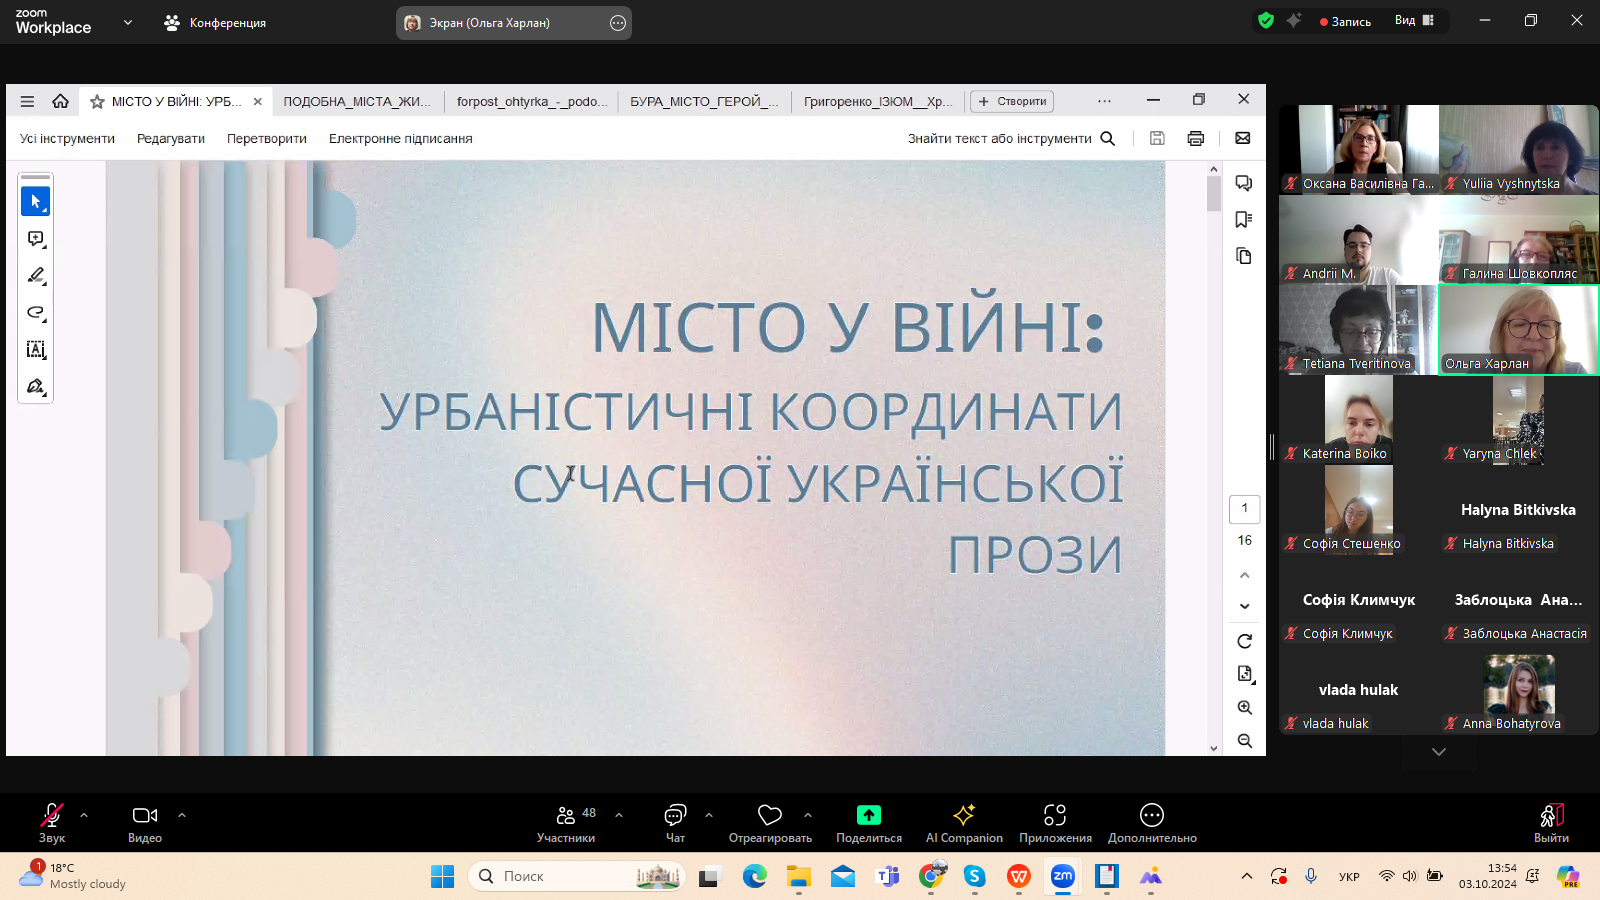Open the bookmarks panel icon
The image size is (1600, 900).
tap(1243, 220)
